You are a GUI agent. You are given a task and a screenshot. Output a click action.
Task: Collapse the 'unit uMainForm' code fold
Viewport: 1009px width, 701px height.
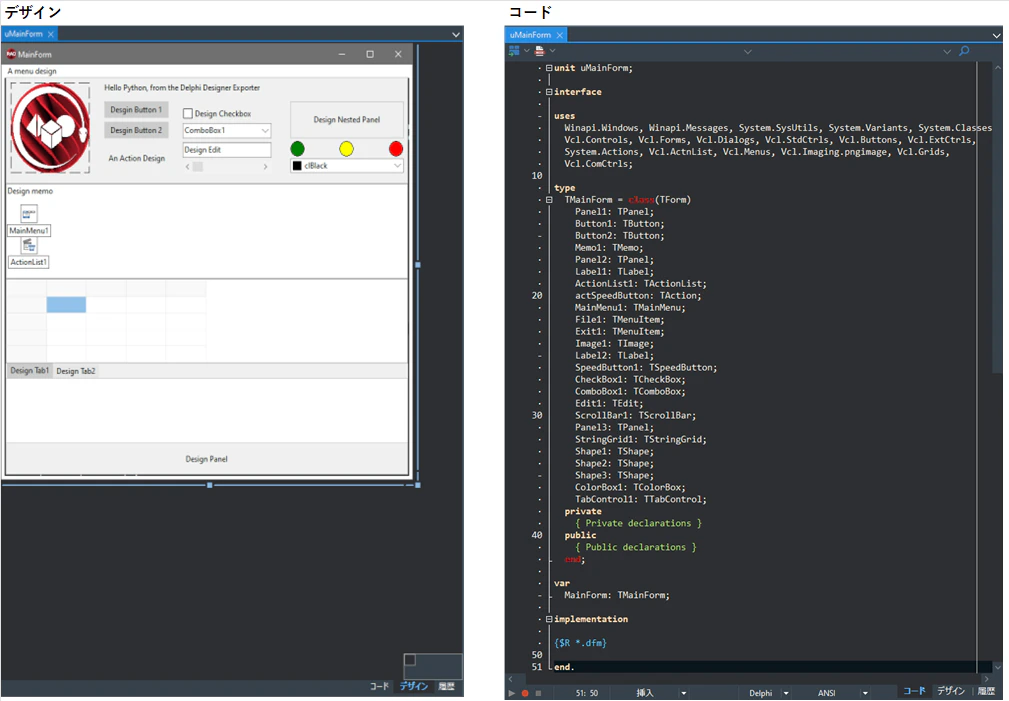(x=549, y=68)
